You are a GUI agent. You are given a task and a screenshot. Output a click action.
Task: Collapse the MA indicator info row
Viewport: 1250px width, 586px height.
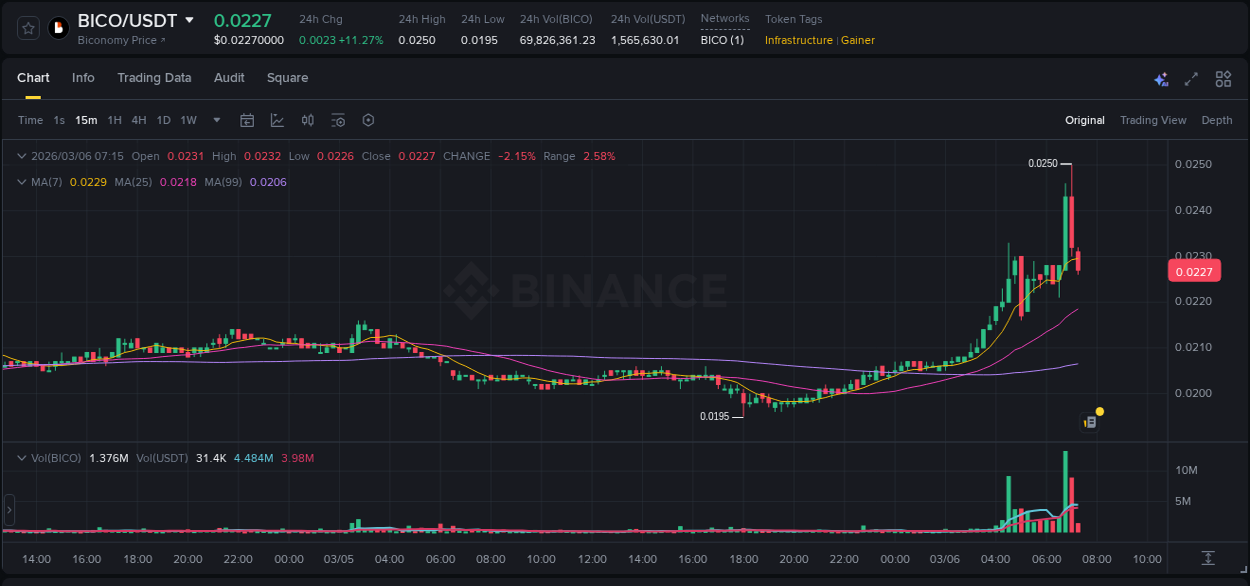pyautogui.click(x=21, y=182)
